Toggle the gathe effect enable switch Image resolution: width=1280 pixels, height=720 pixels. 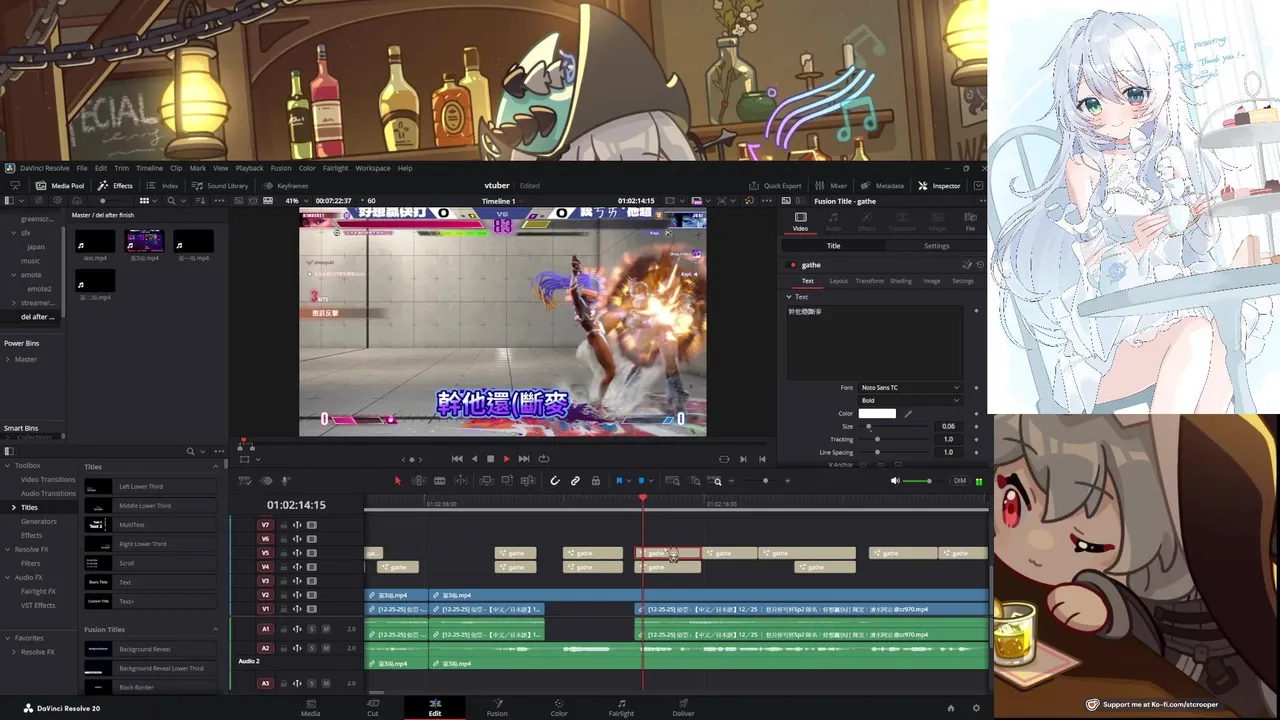pyautogui.click(x=793, y=265)
